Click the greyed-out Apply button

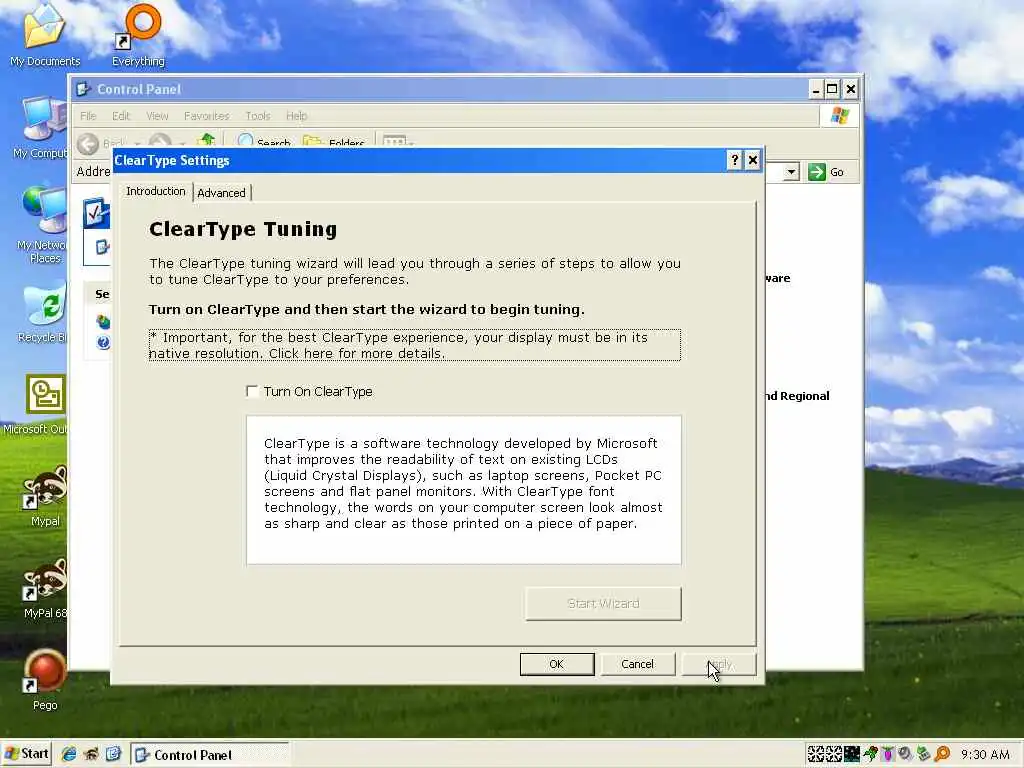click(719, 664)
